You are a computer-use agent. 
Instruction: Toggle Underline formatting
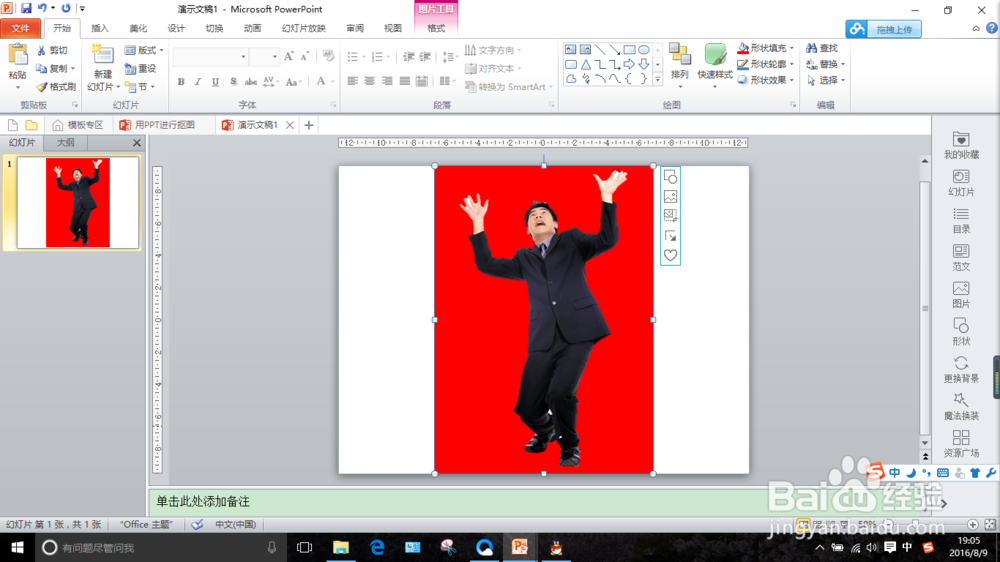click(x=216, y=82)
